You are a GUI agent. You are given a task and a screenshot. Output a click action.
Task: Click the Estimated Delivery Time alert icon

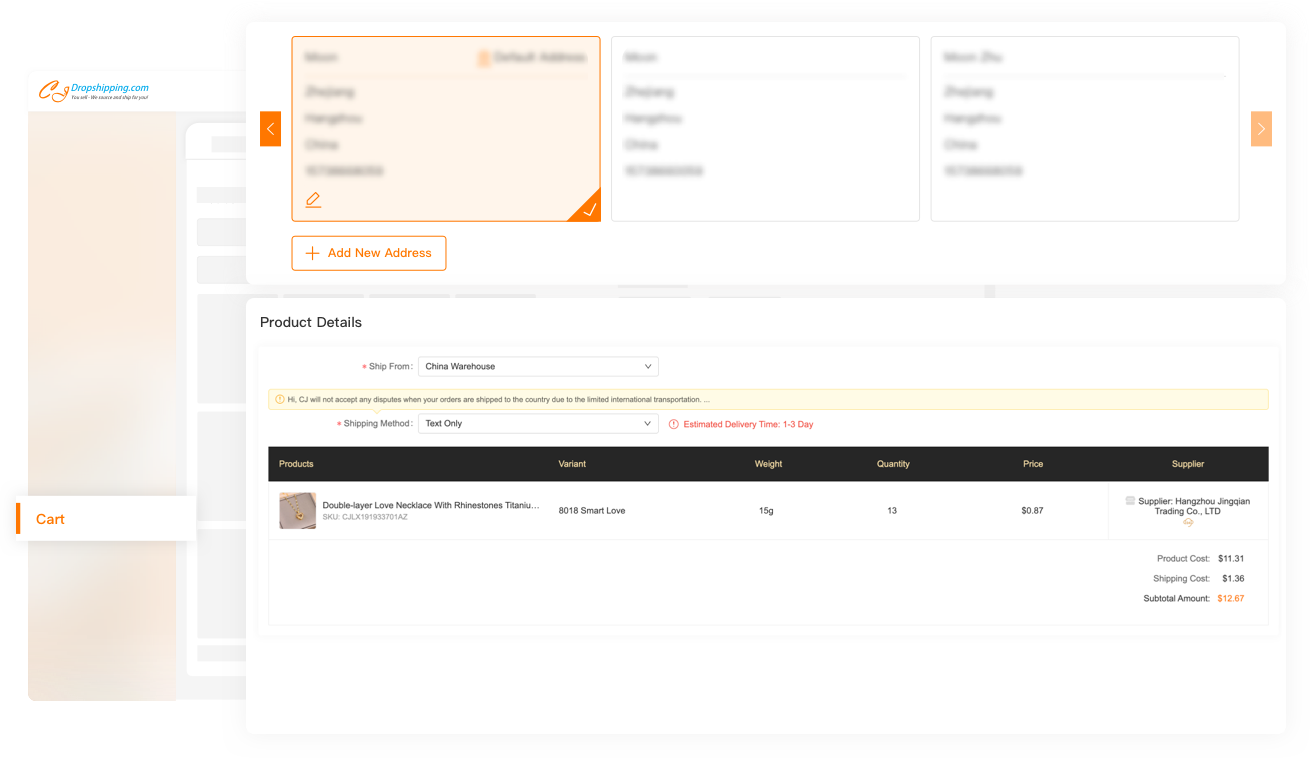coord(674,424)
